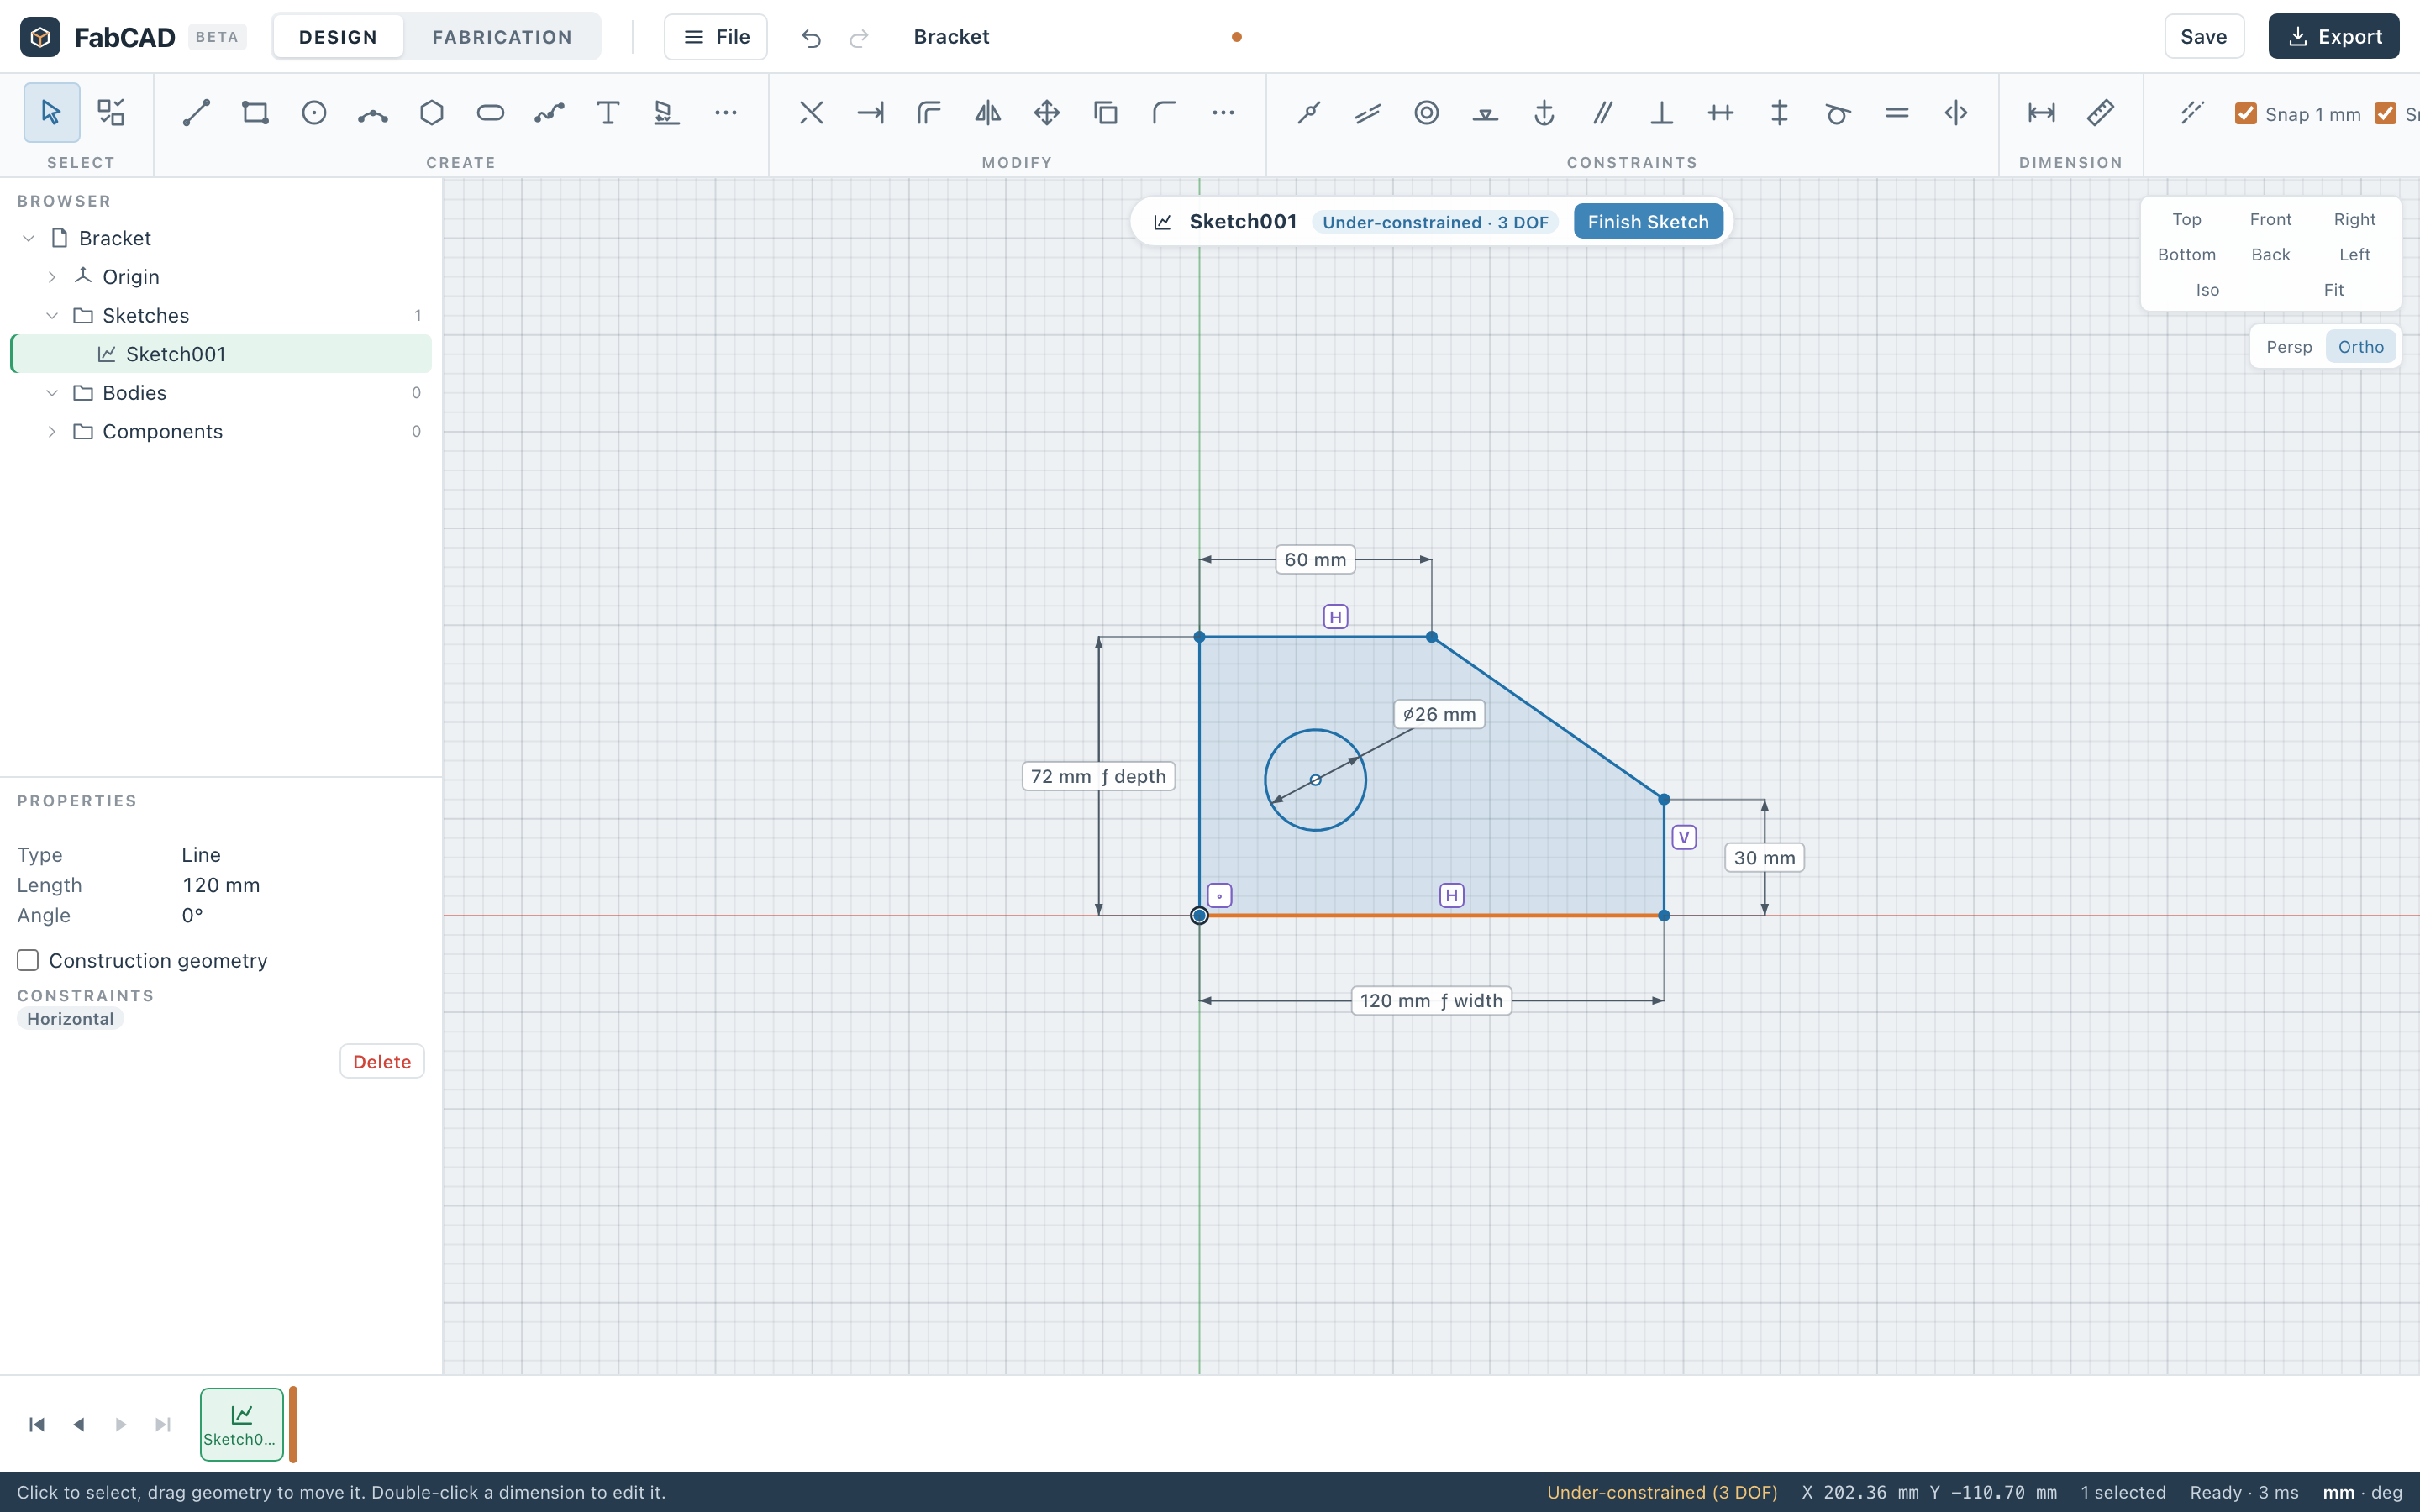Switch to the Fabrication tab
2420x1512 pixels.
click(502, 37)
